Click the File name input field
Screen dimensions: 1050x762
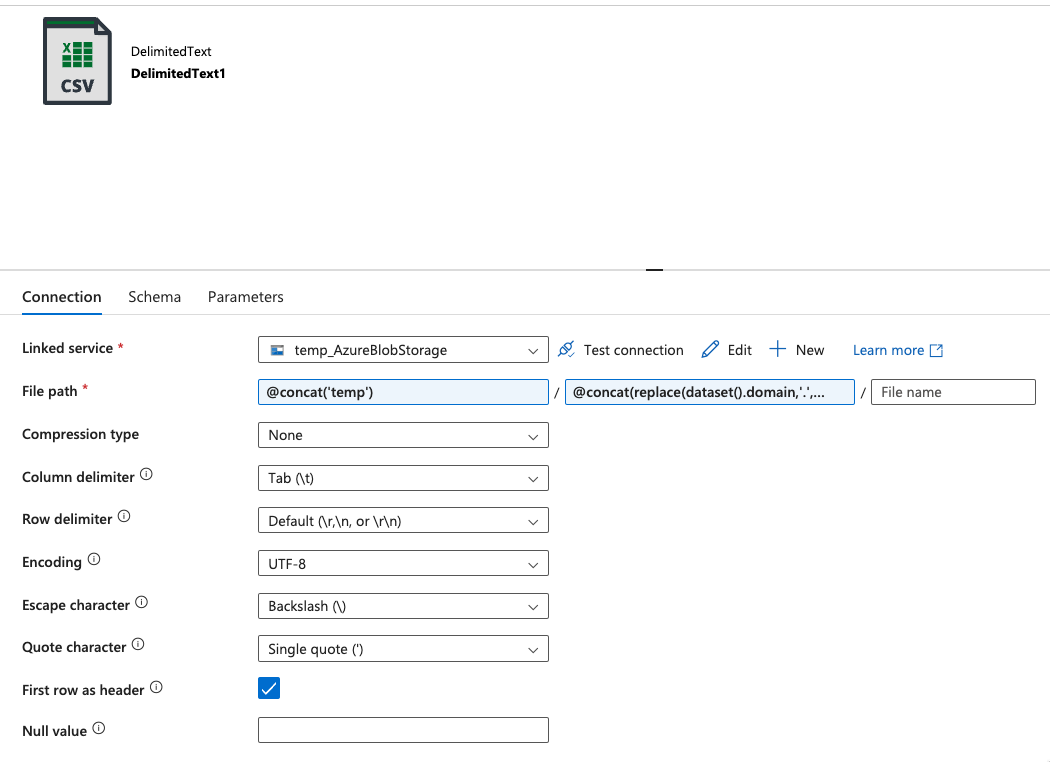pyautogui.click(x=952, y=391)
